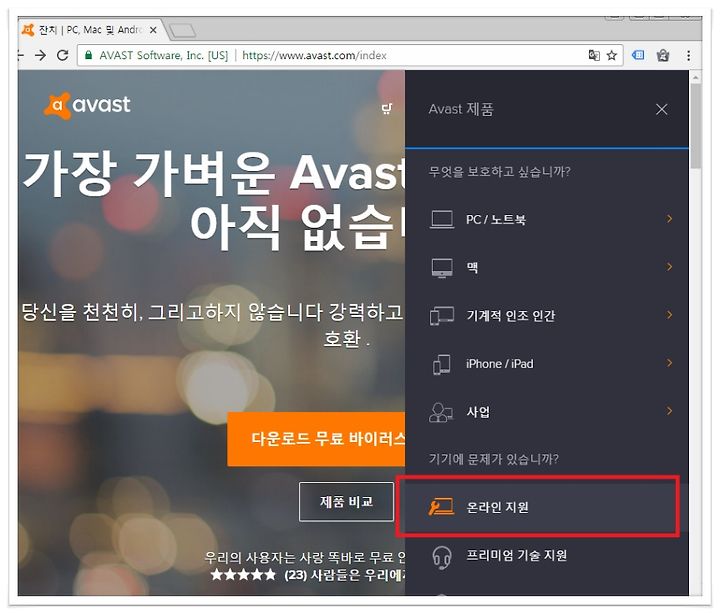Click the orange 다운로드 무료 바이러스 button
The height and width of the screenshot is (613, 720).
point(316,439)
